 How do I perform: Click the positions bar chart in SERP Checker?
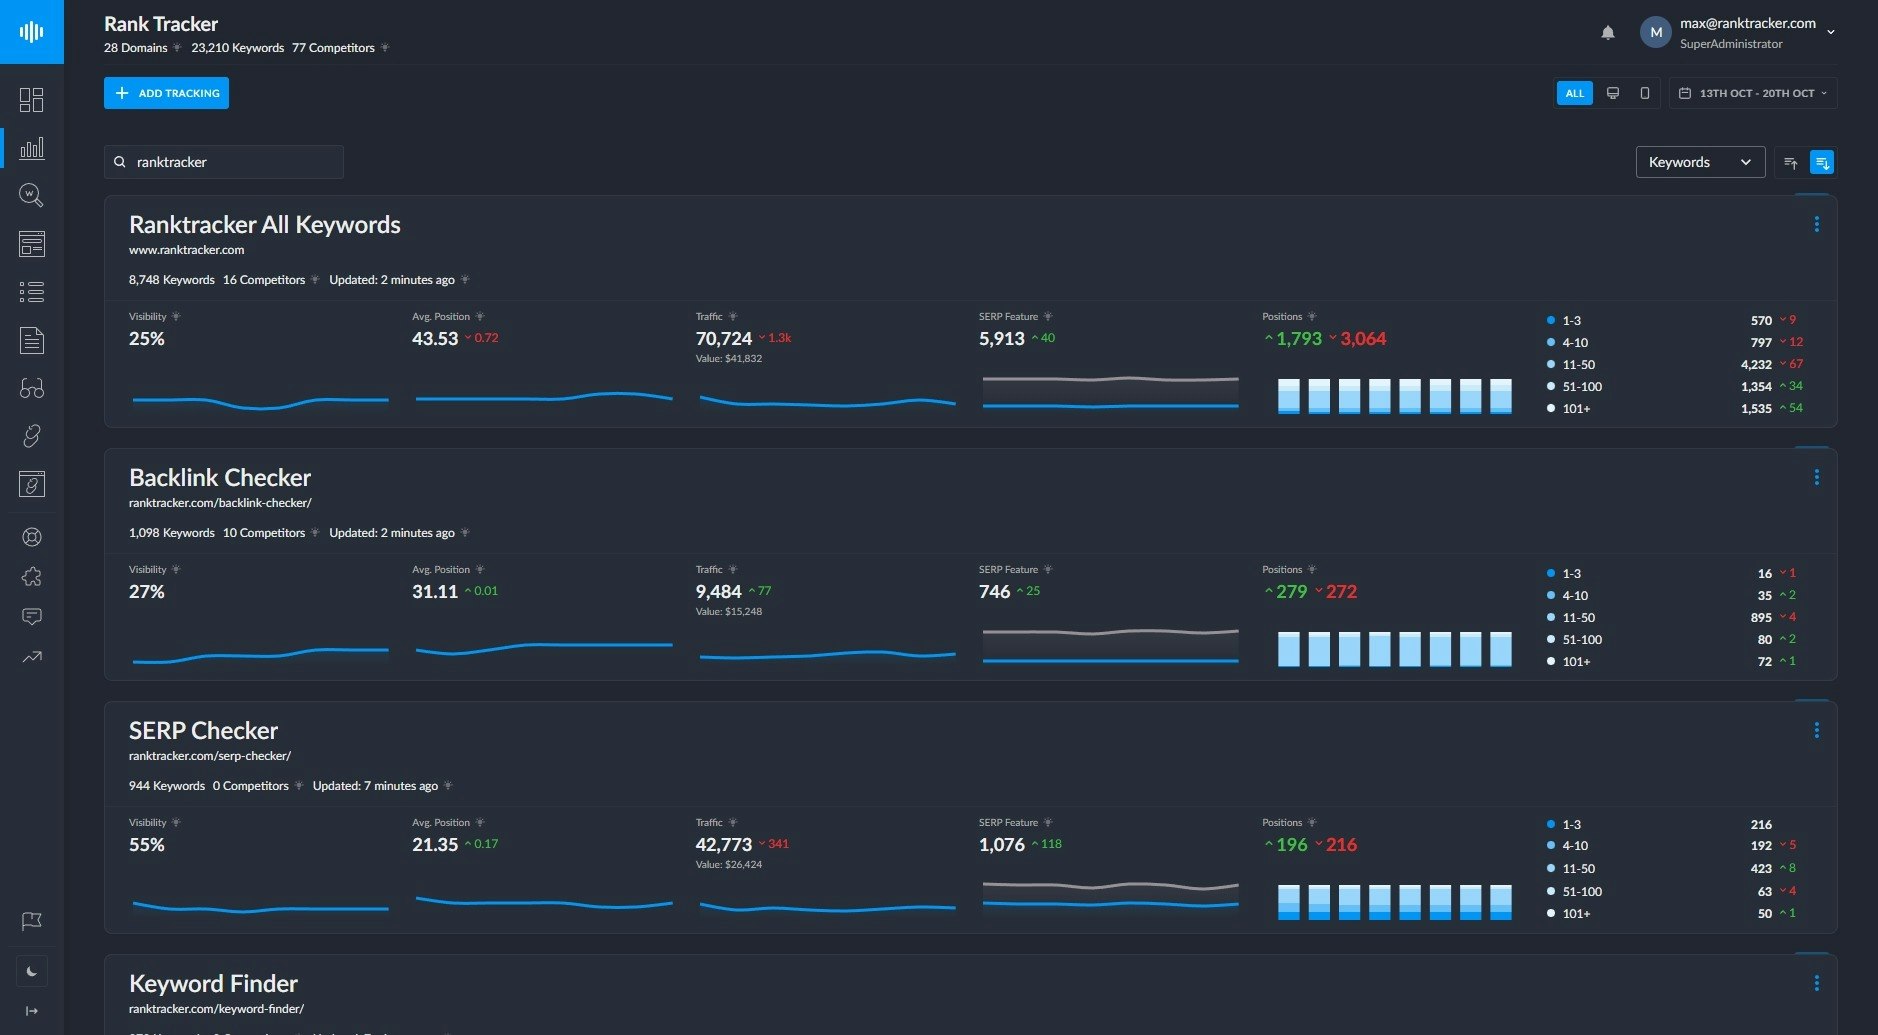[x=1394, y=901]
